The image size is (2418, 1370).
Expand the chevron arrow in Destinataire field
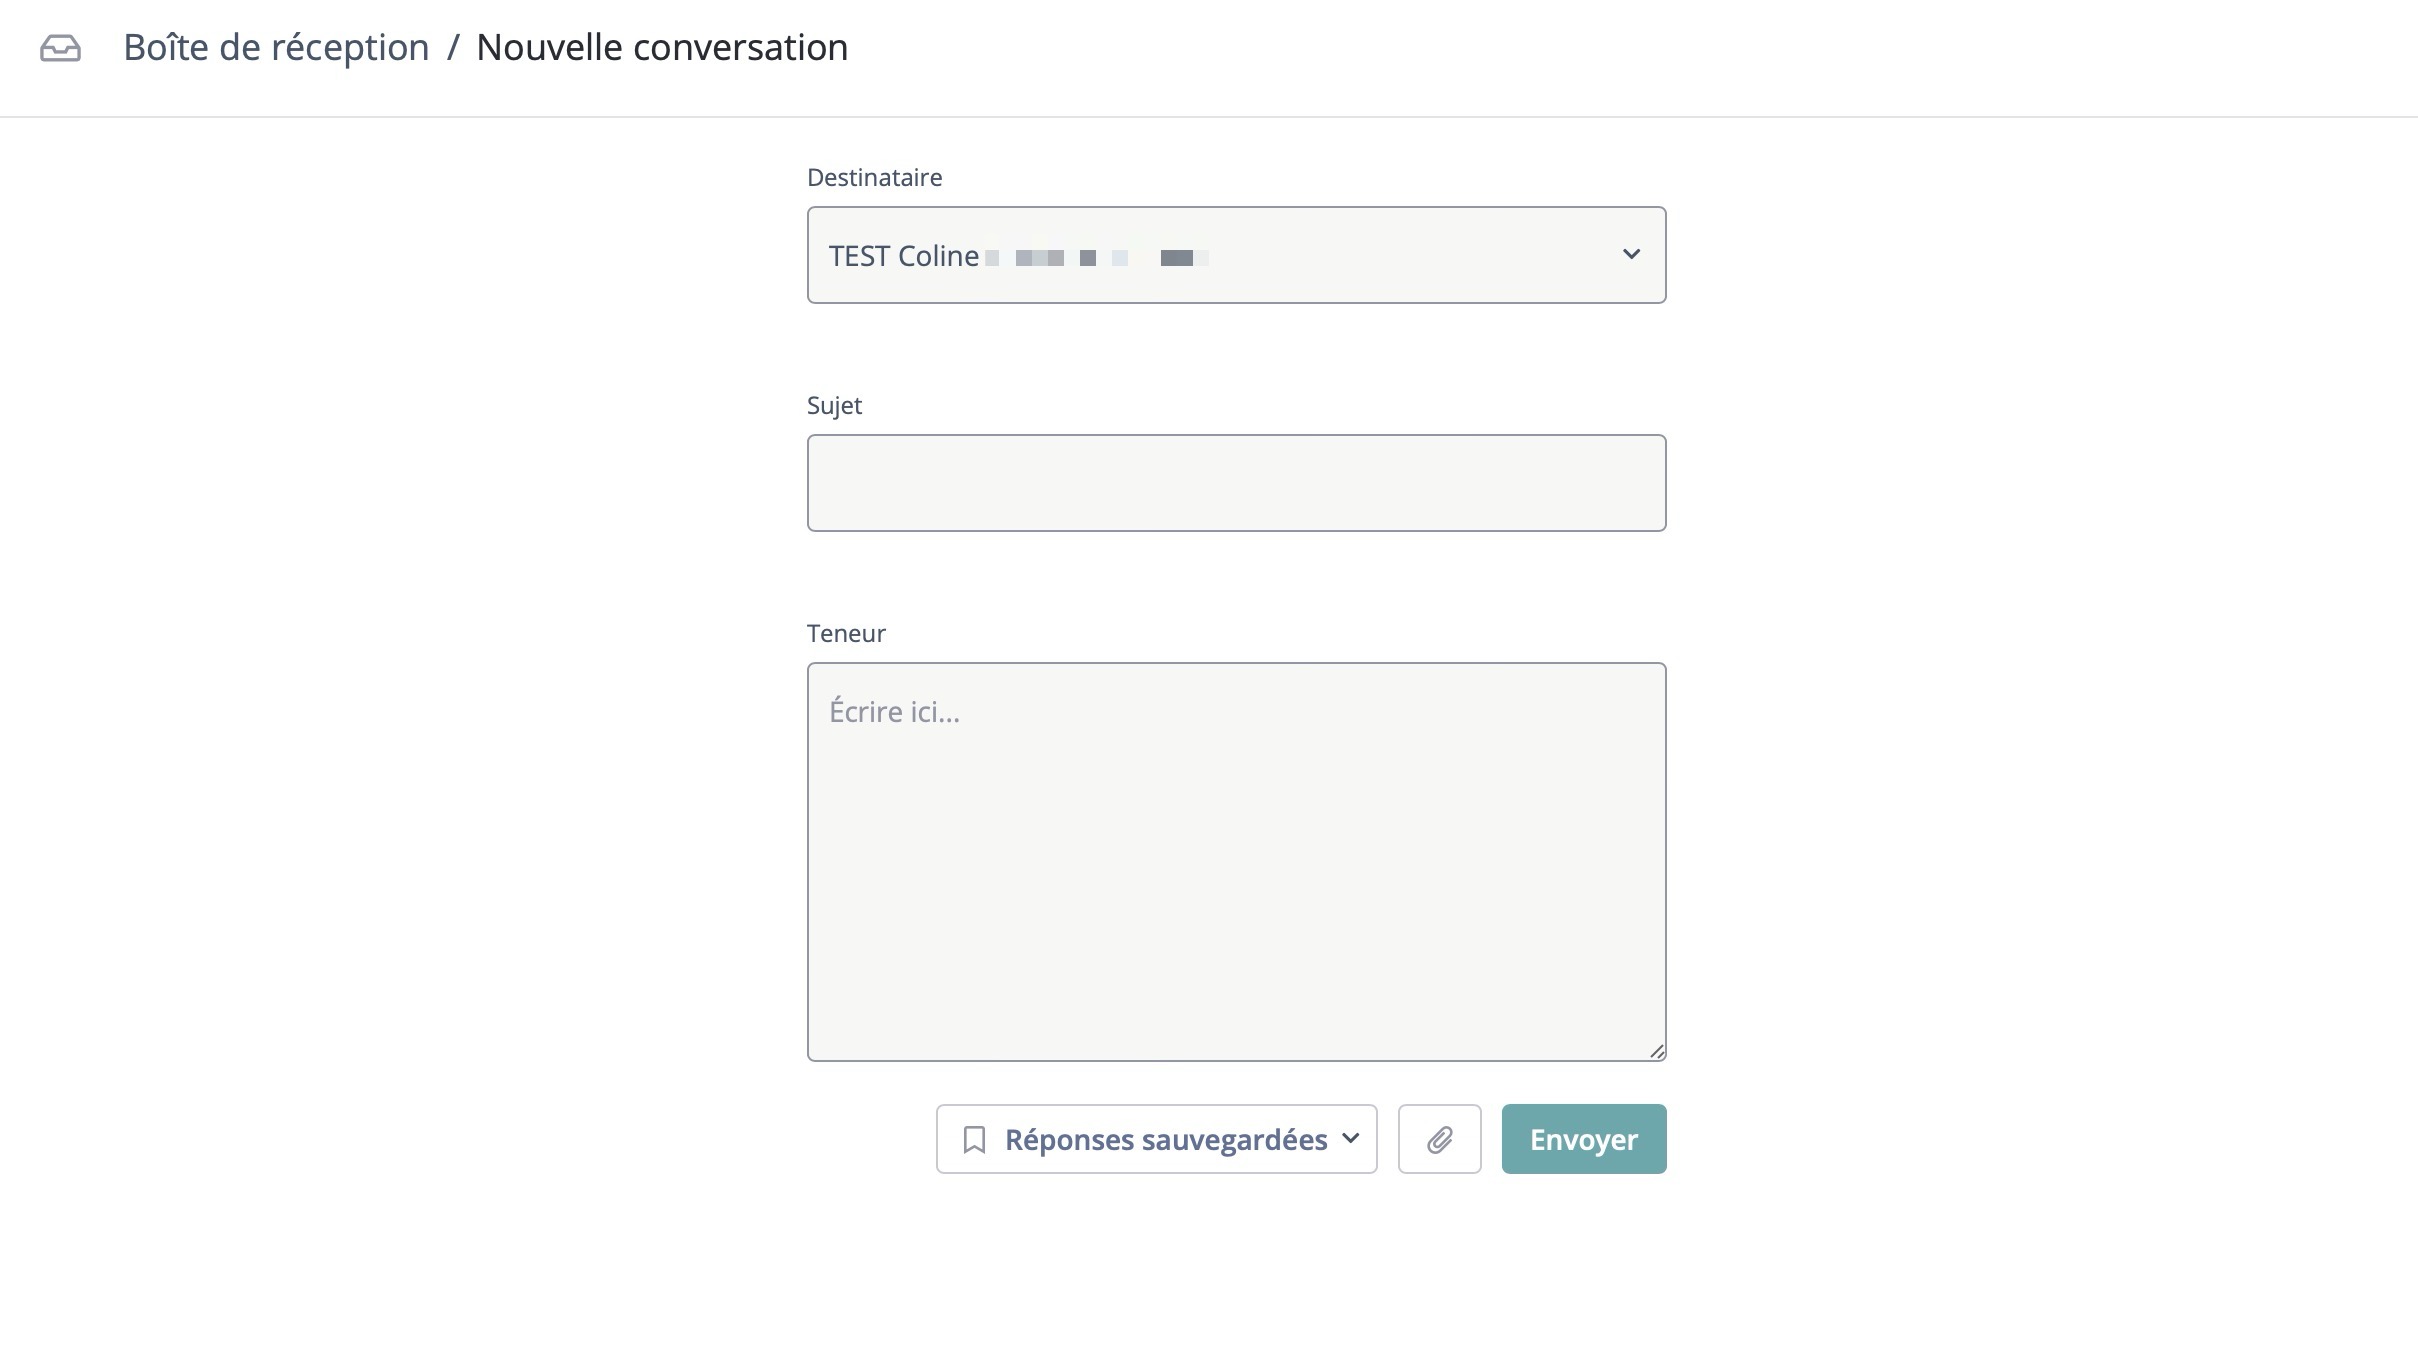coord(1631,254)
